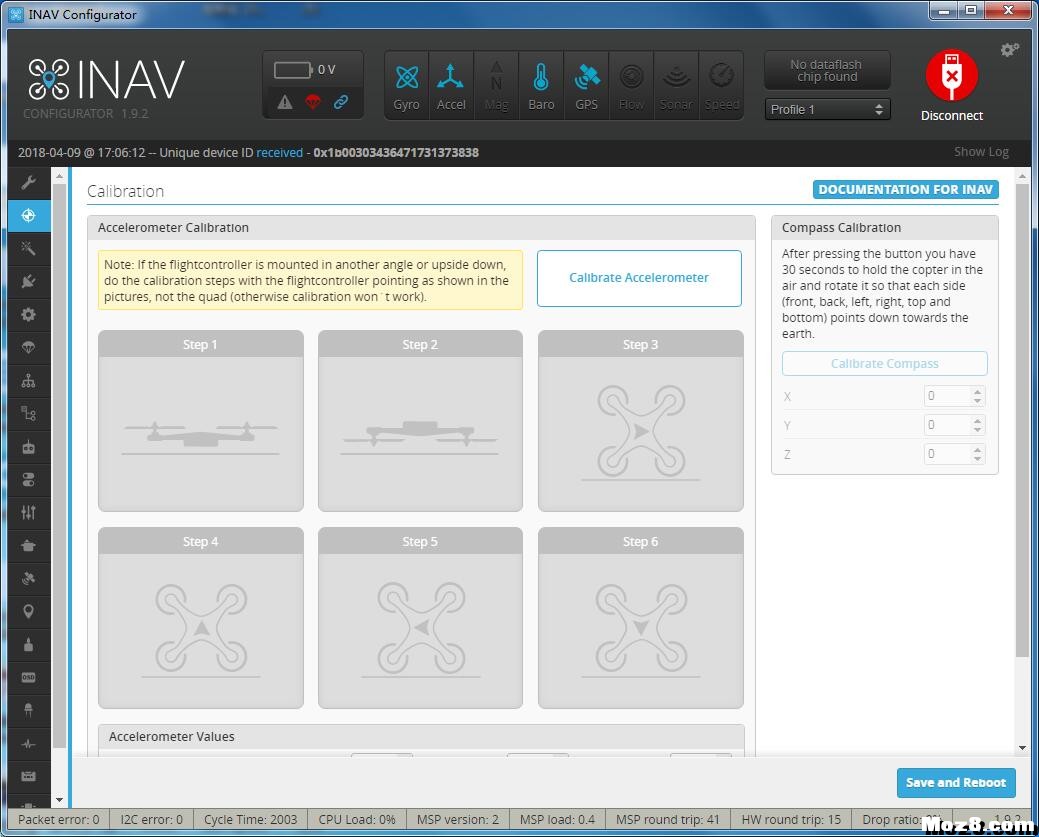1039x837 pixels.
Task: Click the Packet error: 0 status entry
Action: tap(58, 819)
